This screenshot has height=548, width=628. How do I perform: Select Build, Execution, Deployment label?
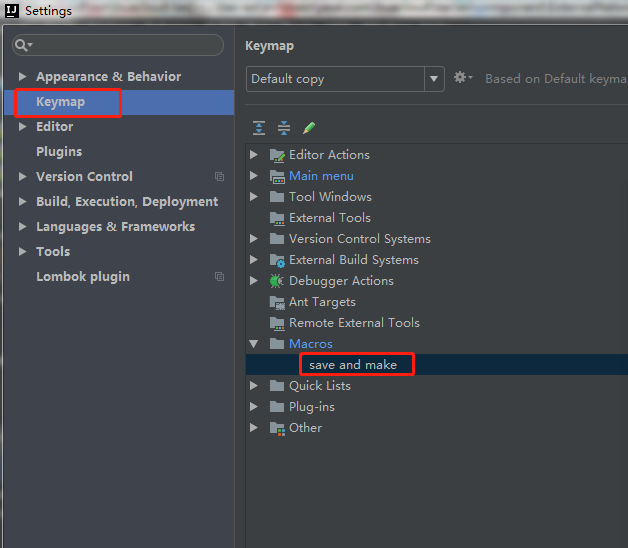[127, 202]
